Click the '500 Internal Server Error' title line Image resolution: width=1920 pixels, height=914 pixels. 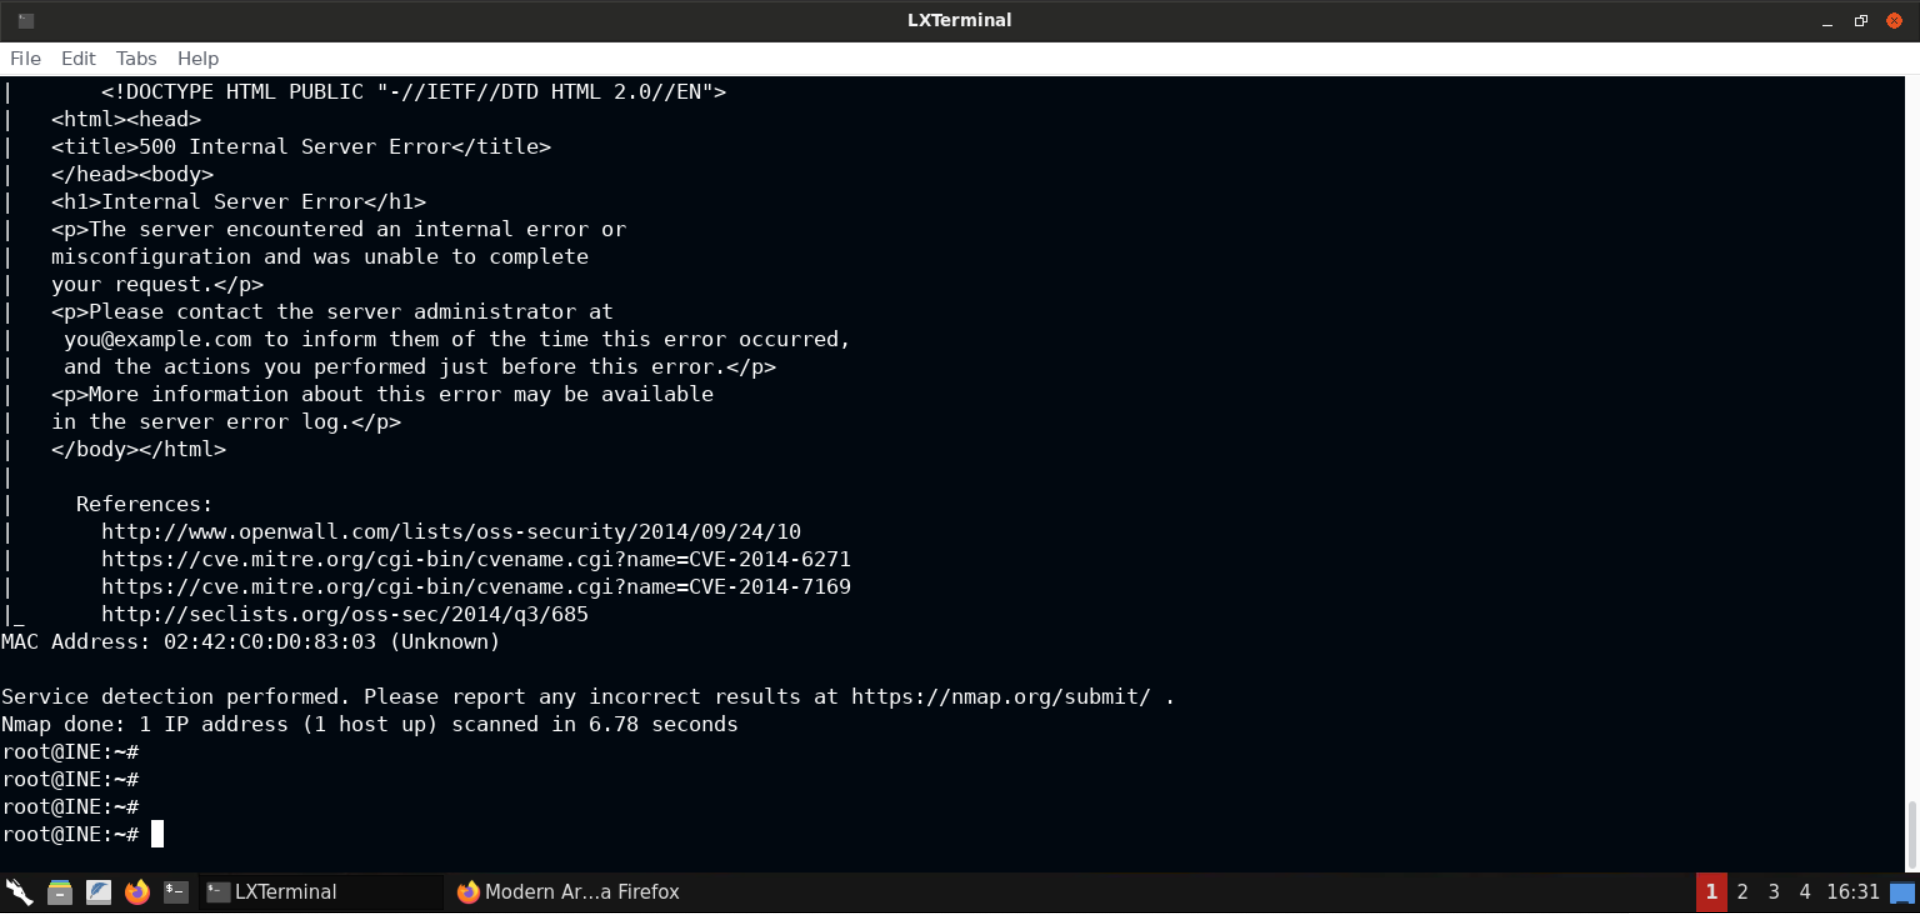coord(301,147)
